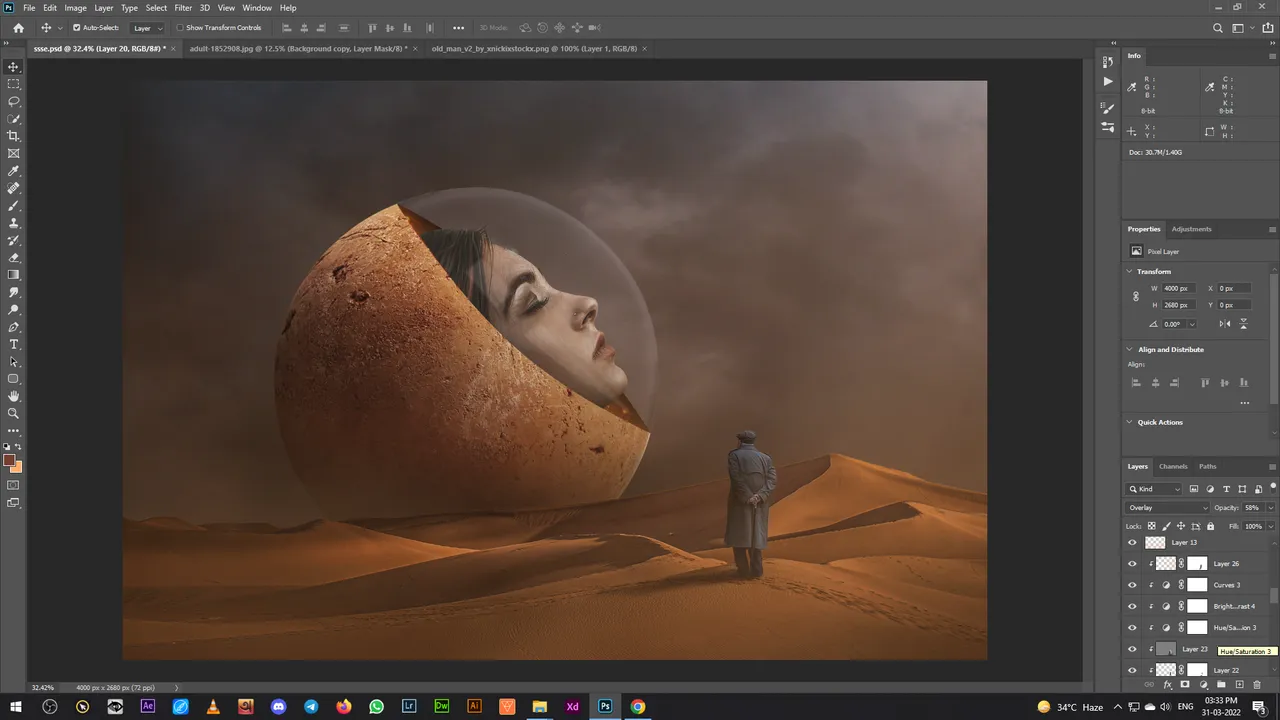Click the Opacity field showing 58%
1280x720 pixels.
[1253, 508]
